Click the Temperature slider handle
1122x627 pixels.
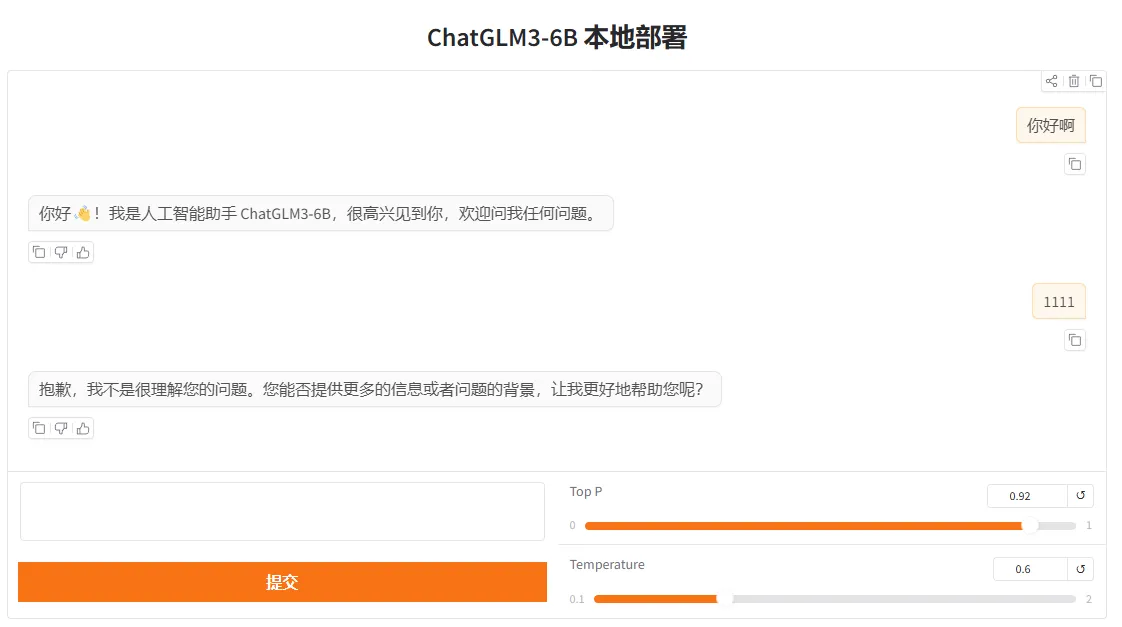pyautogui.click(x=725, y=598)
